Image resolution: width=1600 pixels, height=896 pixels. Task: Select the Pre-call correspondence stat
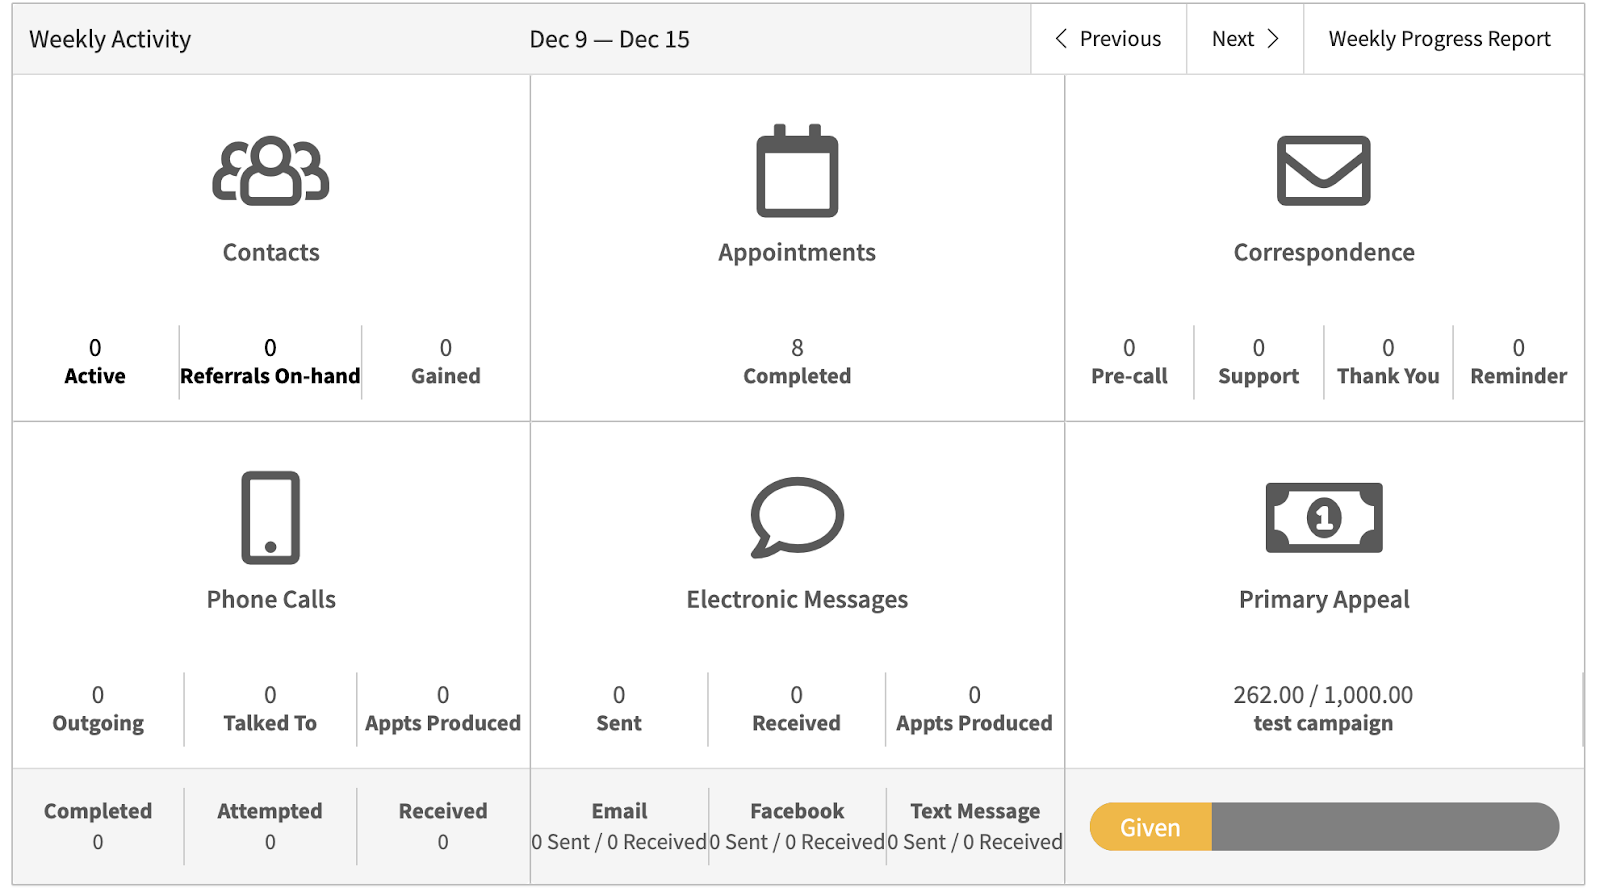click(1129, 362)
